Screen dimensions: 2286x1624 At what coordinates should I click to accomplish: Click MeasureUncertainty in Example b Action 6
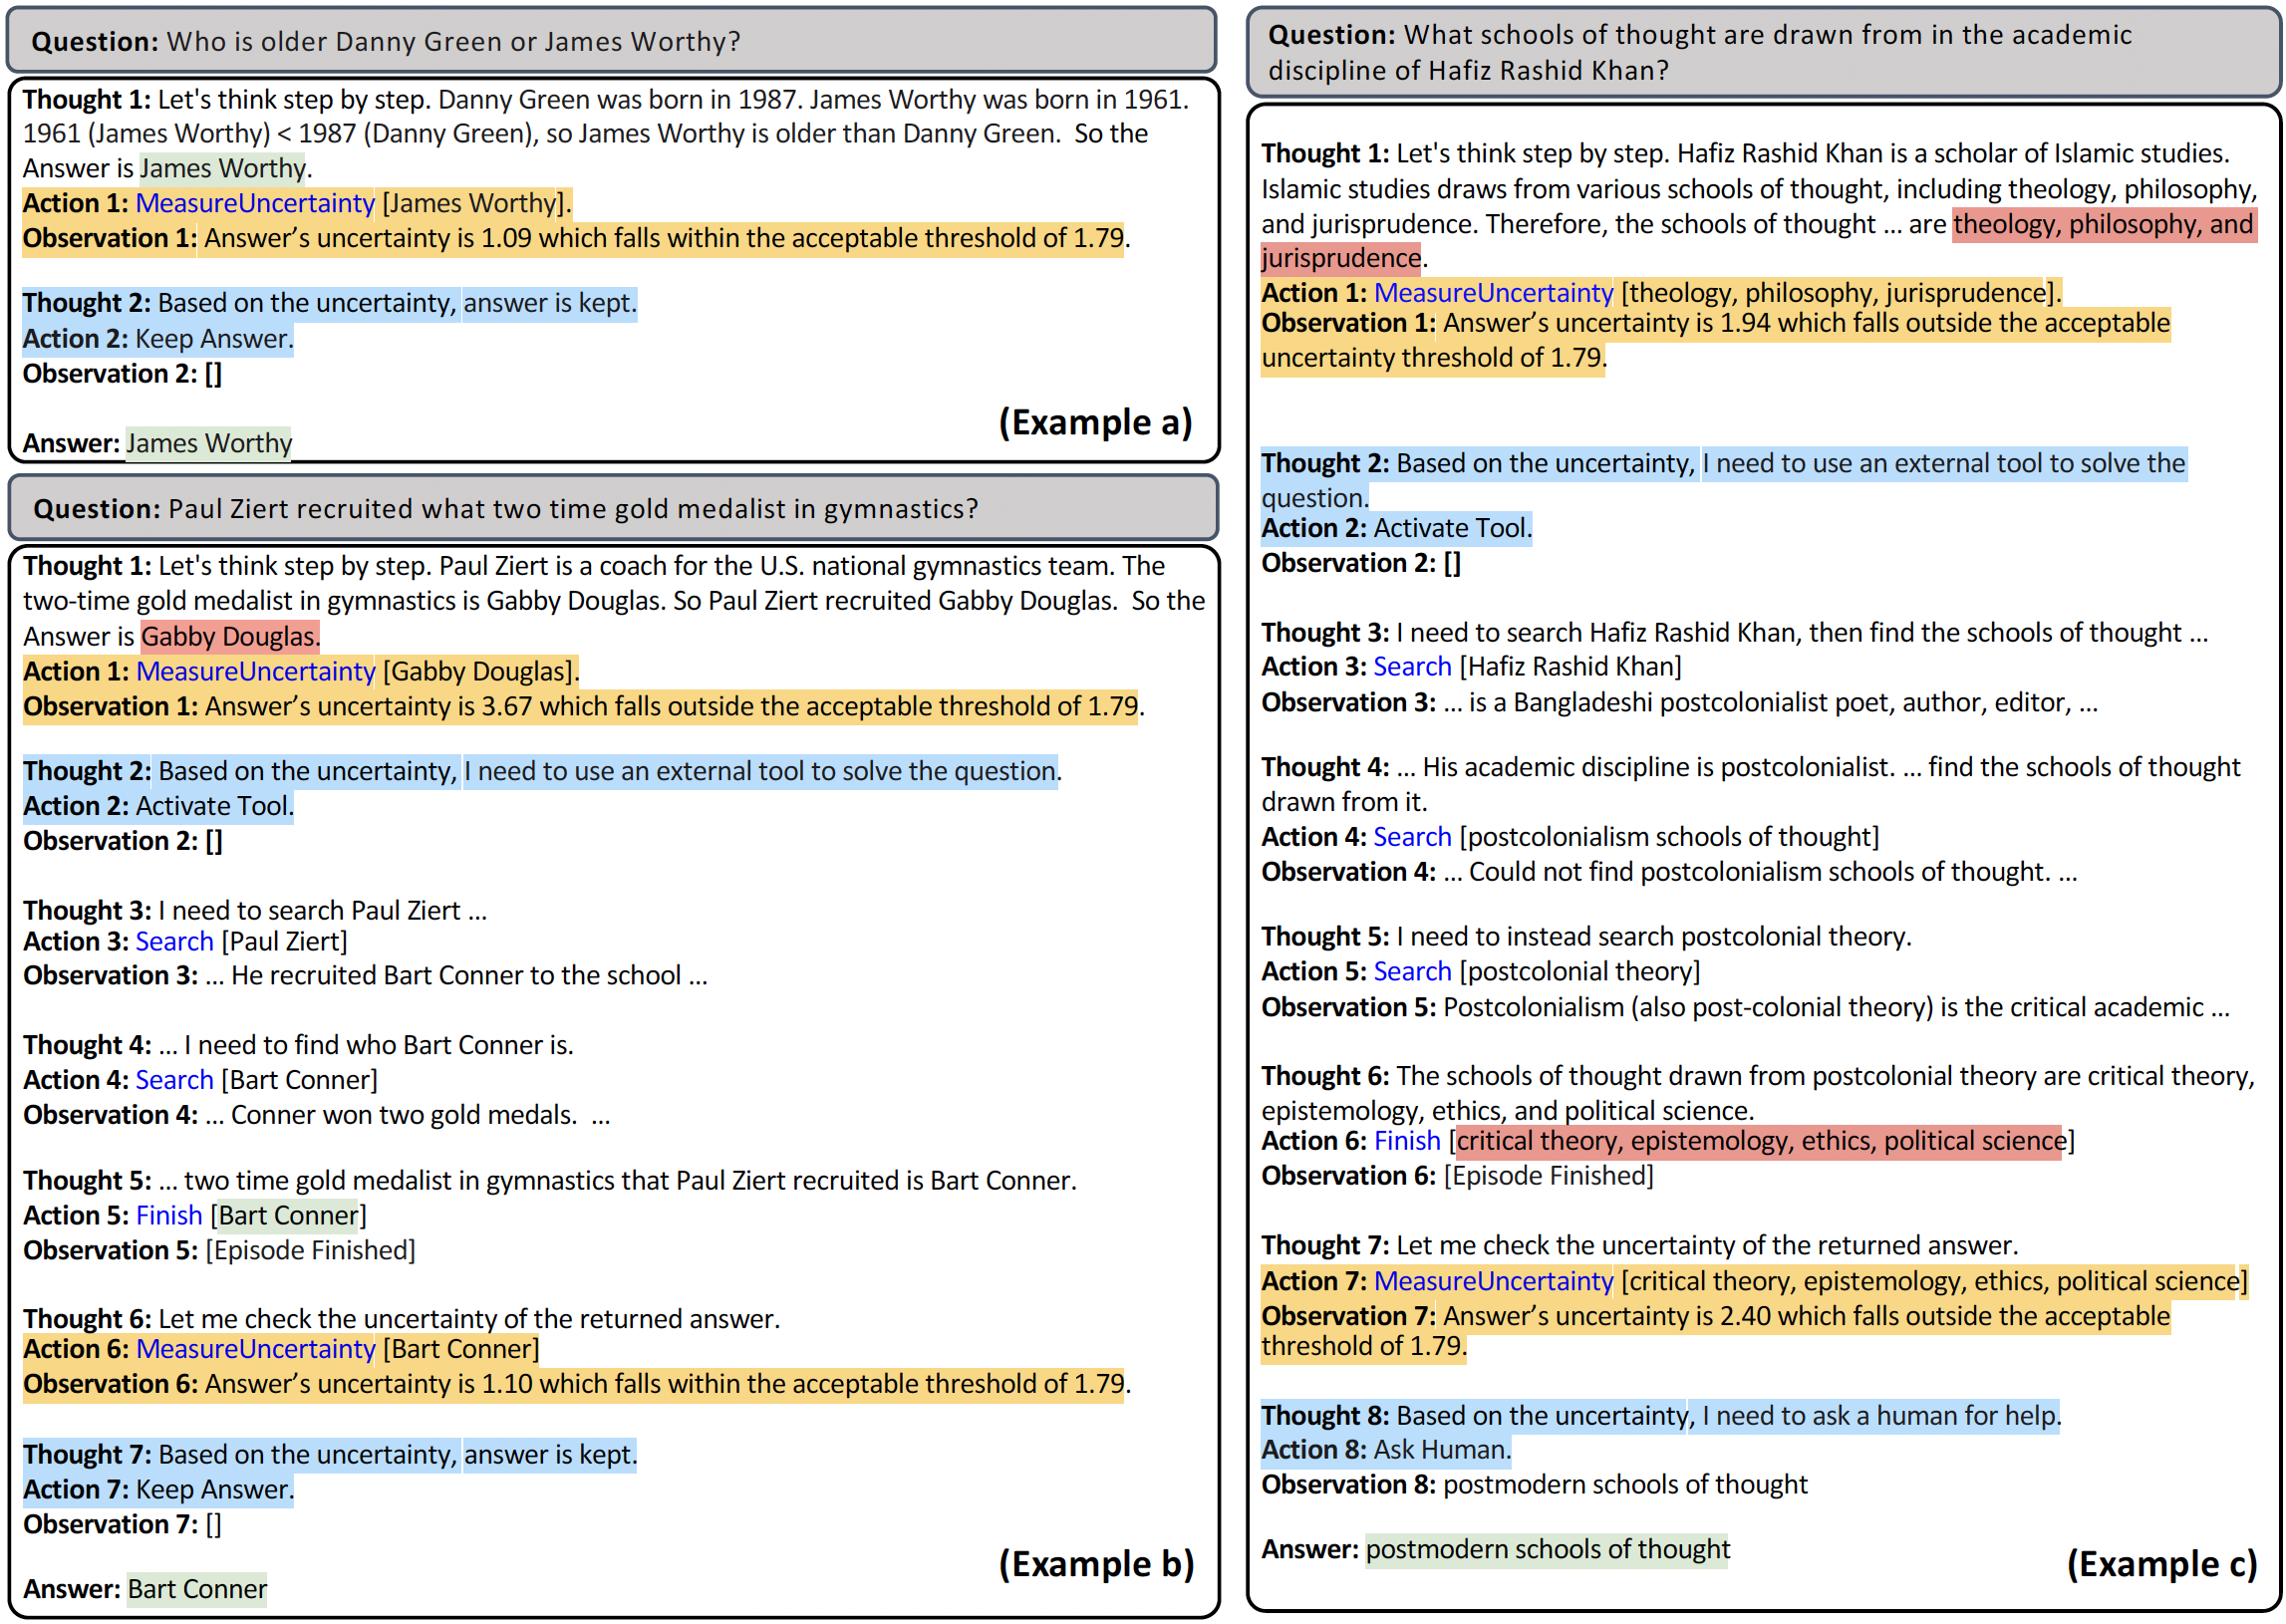(x=255, y=1349)
